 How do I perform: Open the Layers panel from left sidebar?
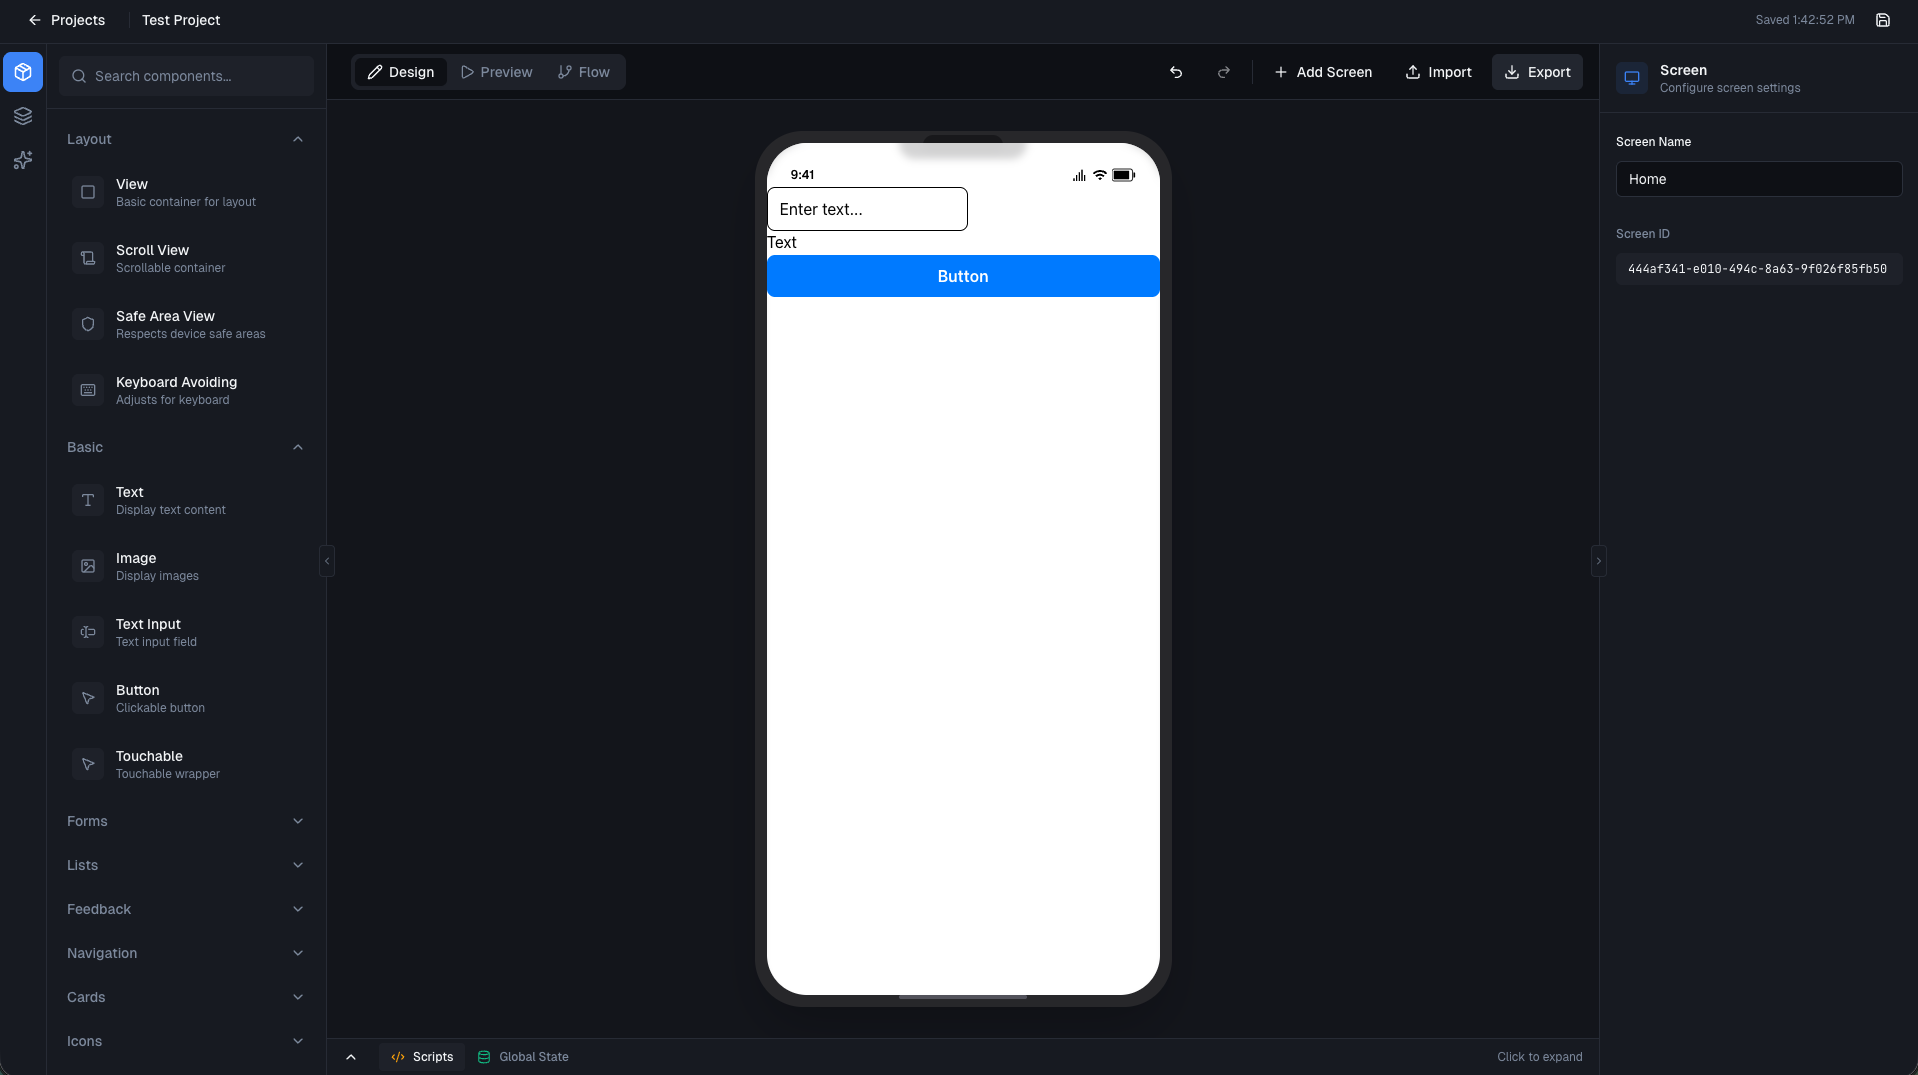23,116
